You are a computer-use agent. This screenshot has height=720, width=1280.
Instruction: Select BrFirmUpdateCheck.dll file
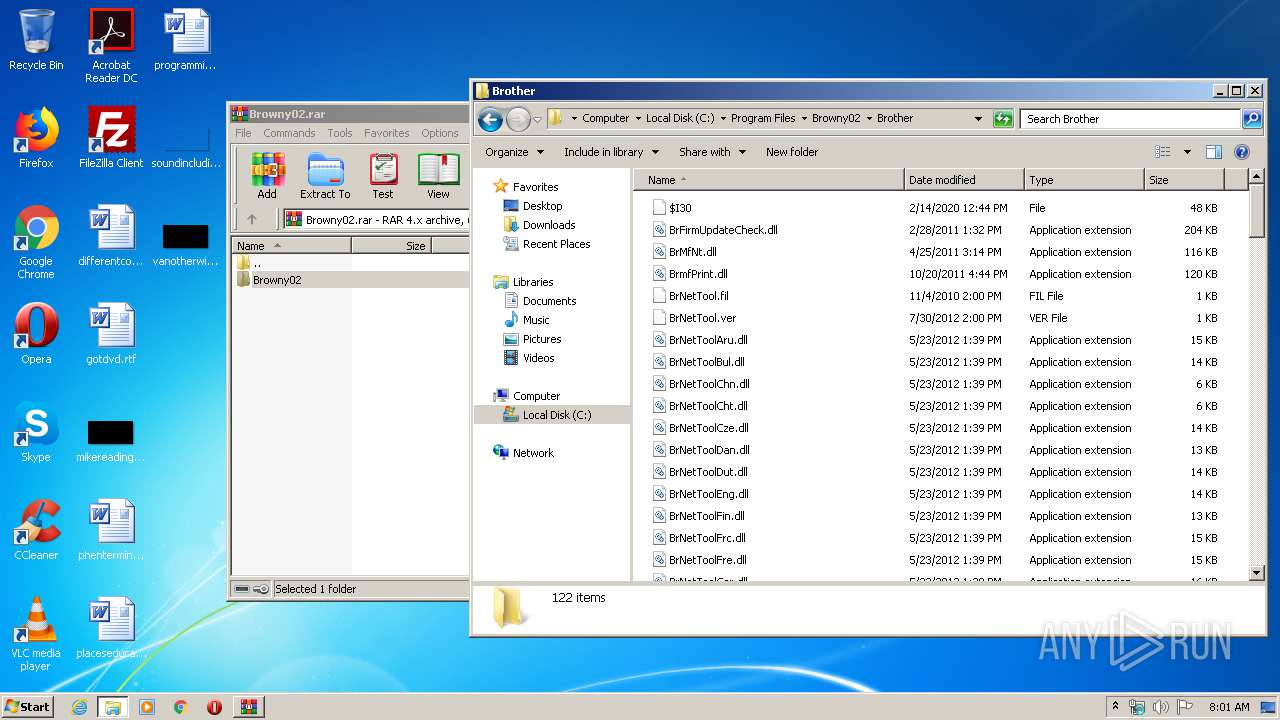tap(723, 230)
